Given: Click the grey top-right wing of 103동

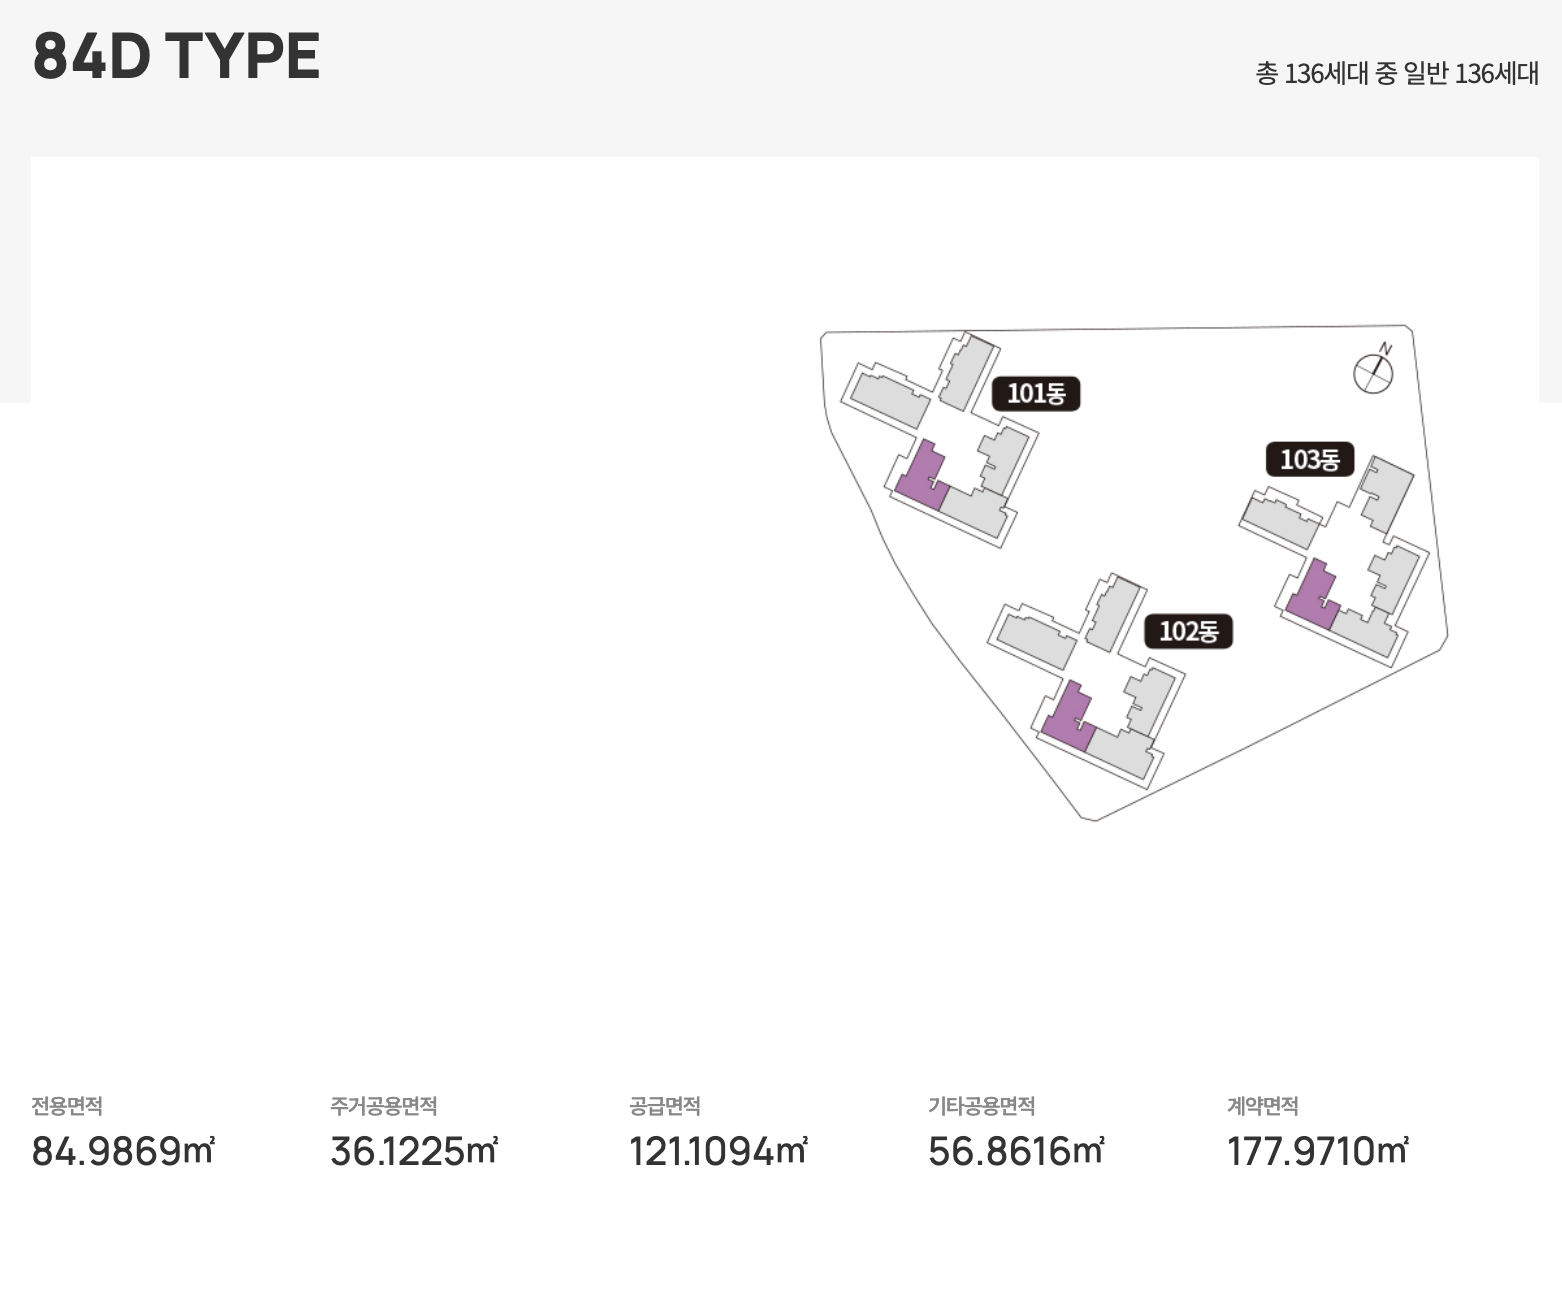Looking at the screenshot, I should (1388, 494).
